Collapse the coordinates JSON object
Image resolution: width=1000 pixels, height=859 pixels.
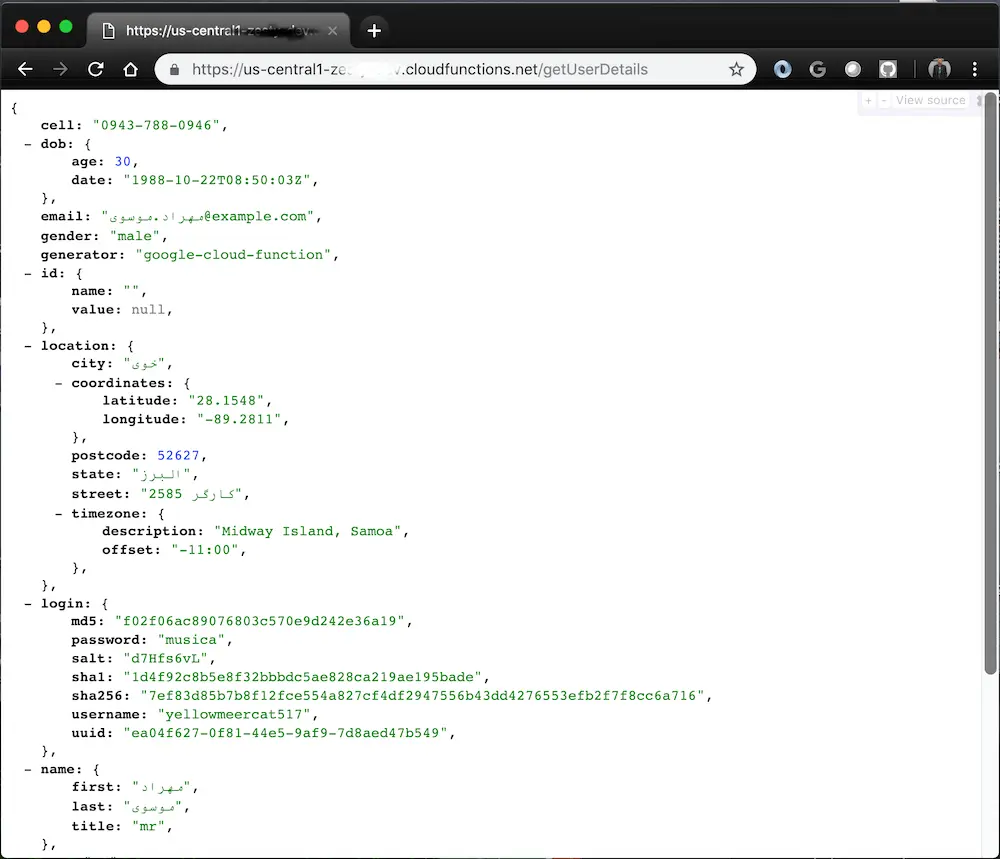coord(58,382)
